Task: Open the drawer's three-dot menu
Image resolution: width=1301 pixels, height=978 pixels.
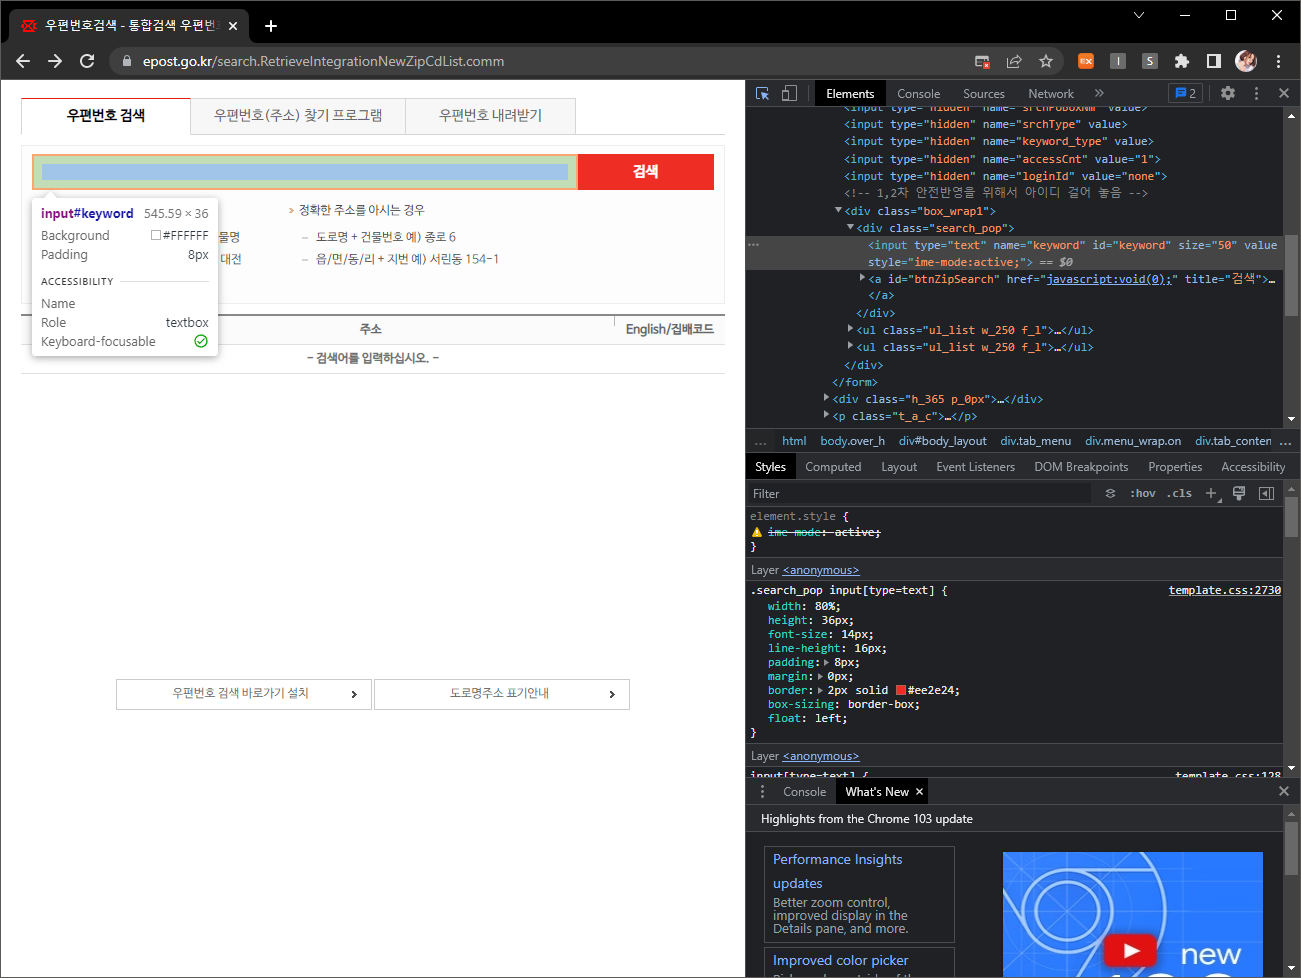Action: [762, 791]
